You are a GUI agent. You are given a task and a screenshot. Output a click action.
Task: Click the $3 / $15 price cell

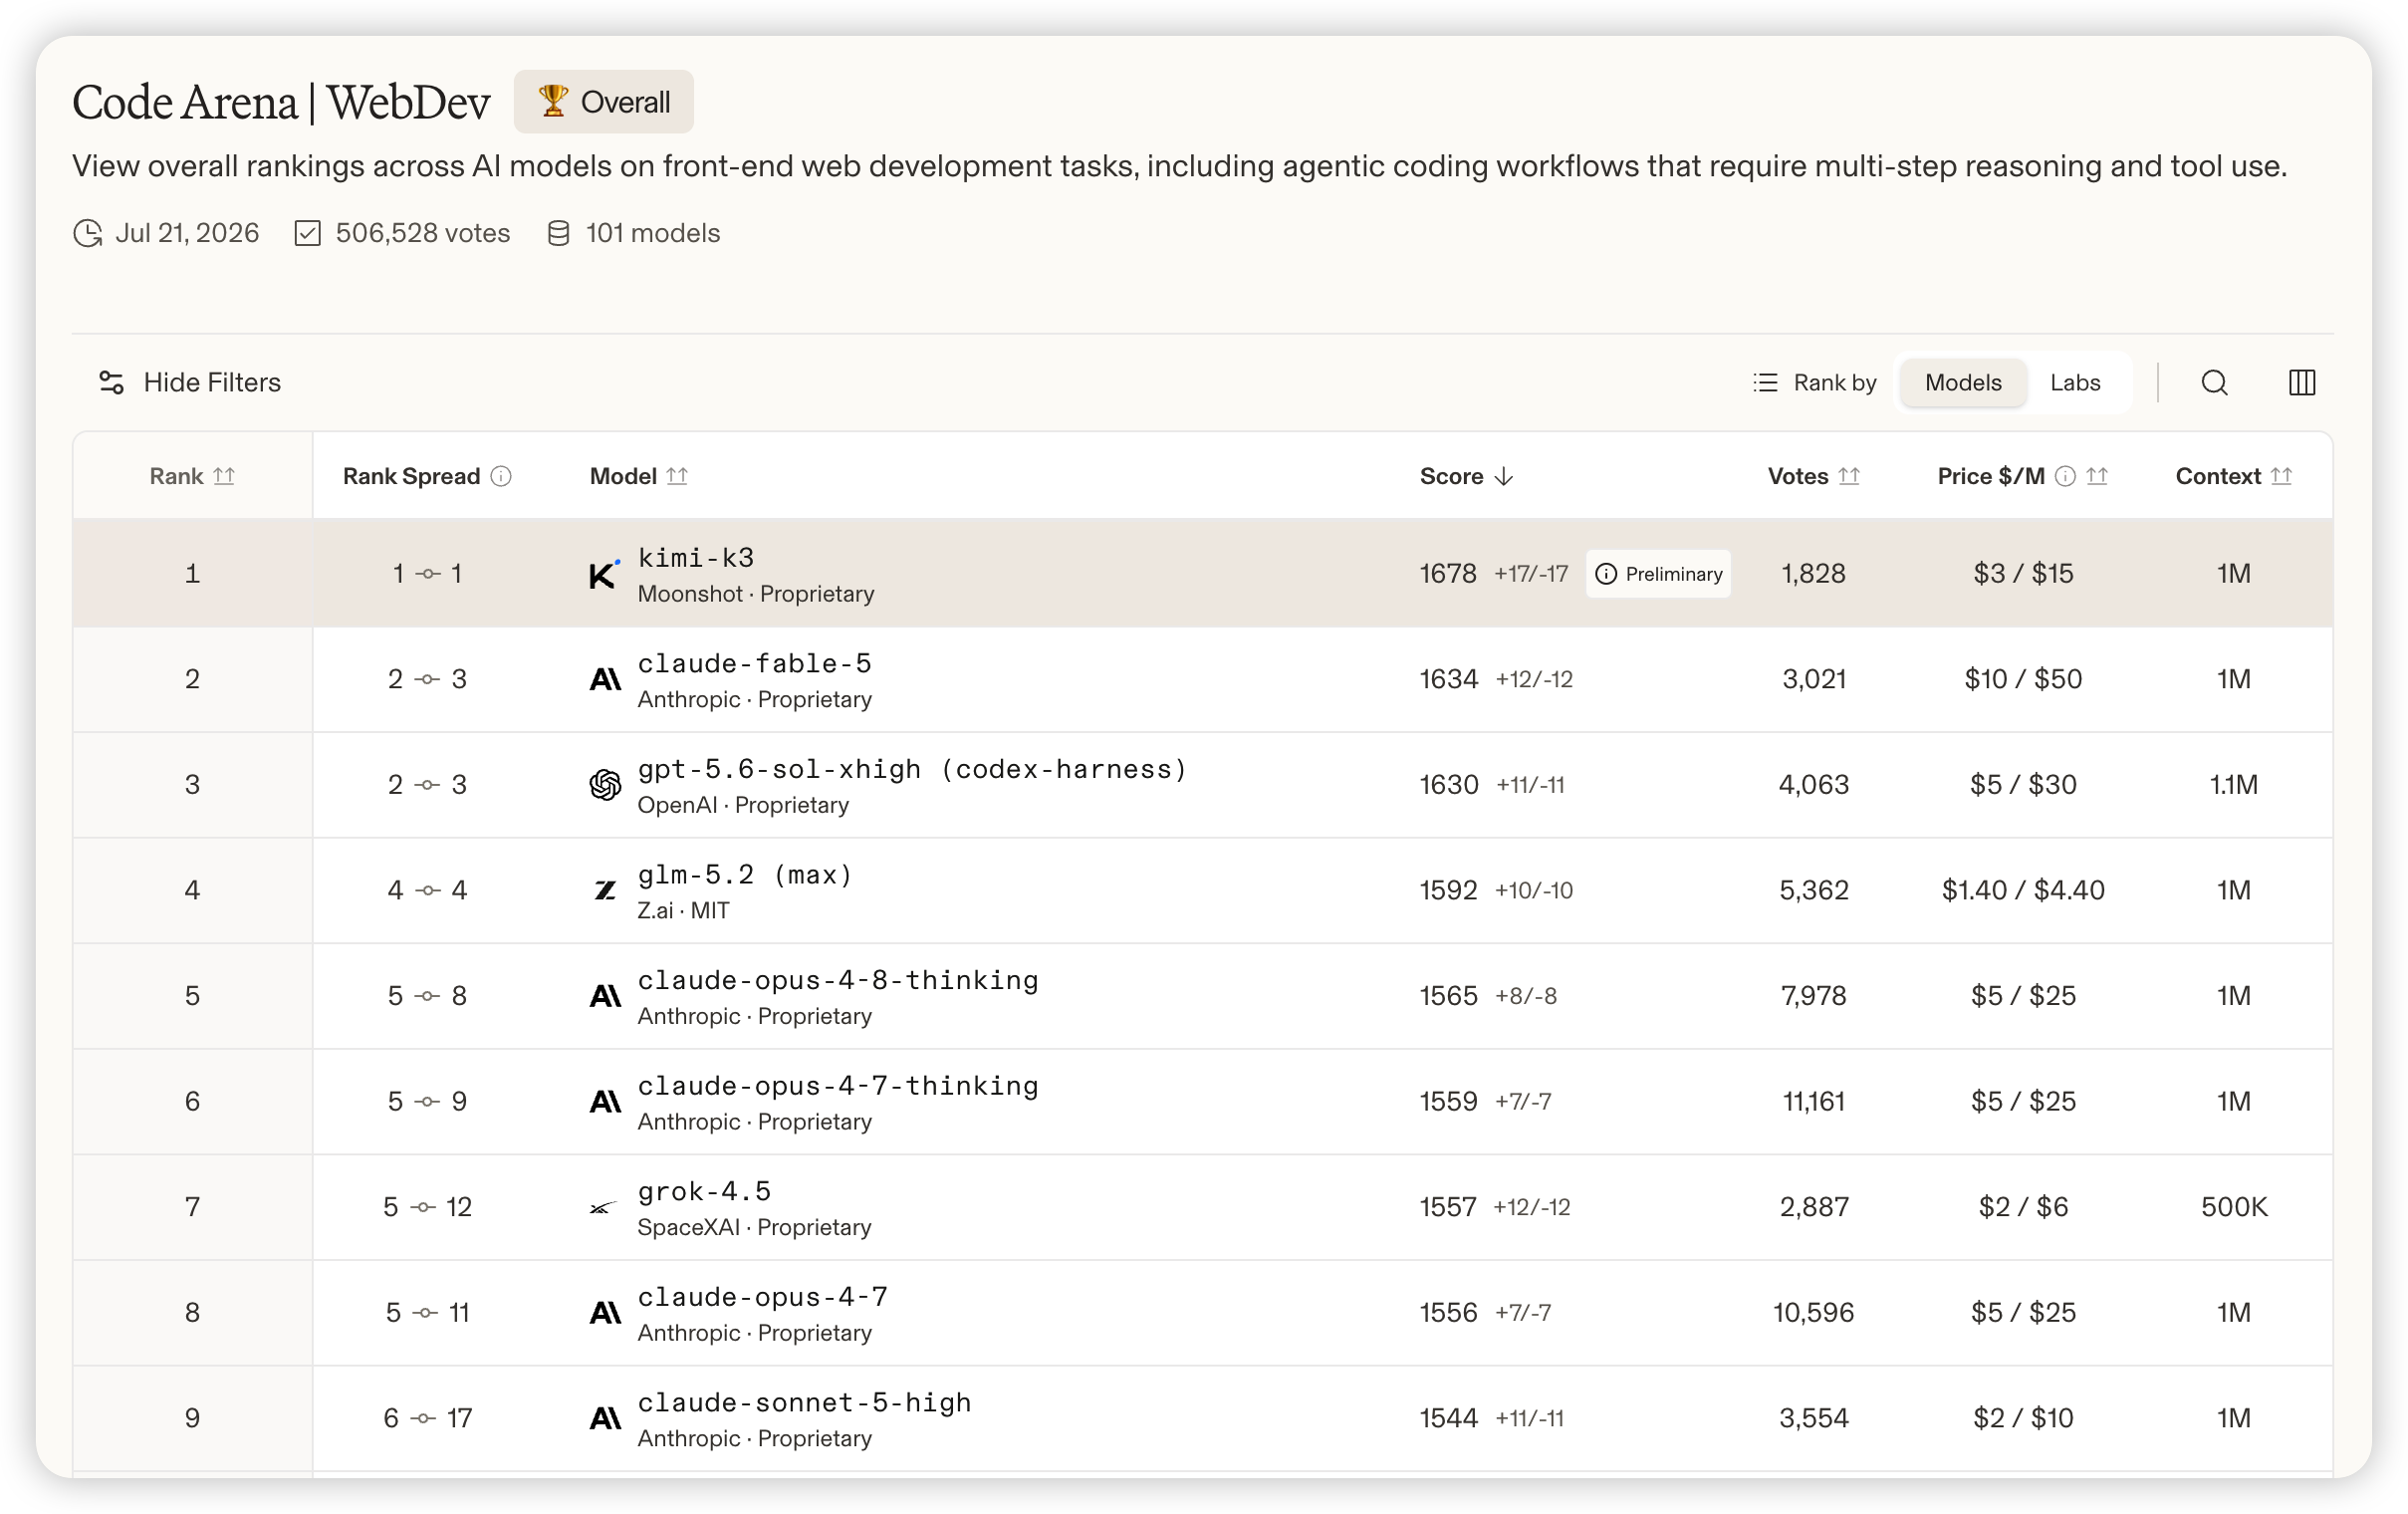pos(2023,574)
